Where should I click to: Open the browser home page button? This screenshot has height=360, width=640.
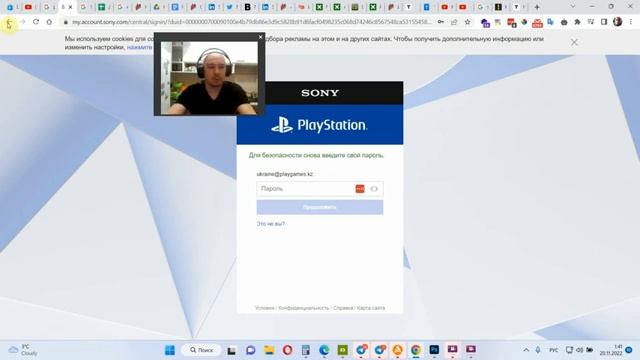point(49,22)
